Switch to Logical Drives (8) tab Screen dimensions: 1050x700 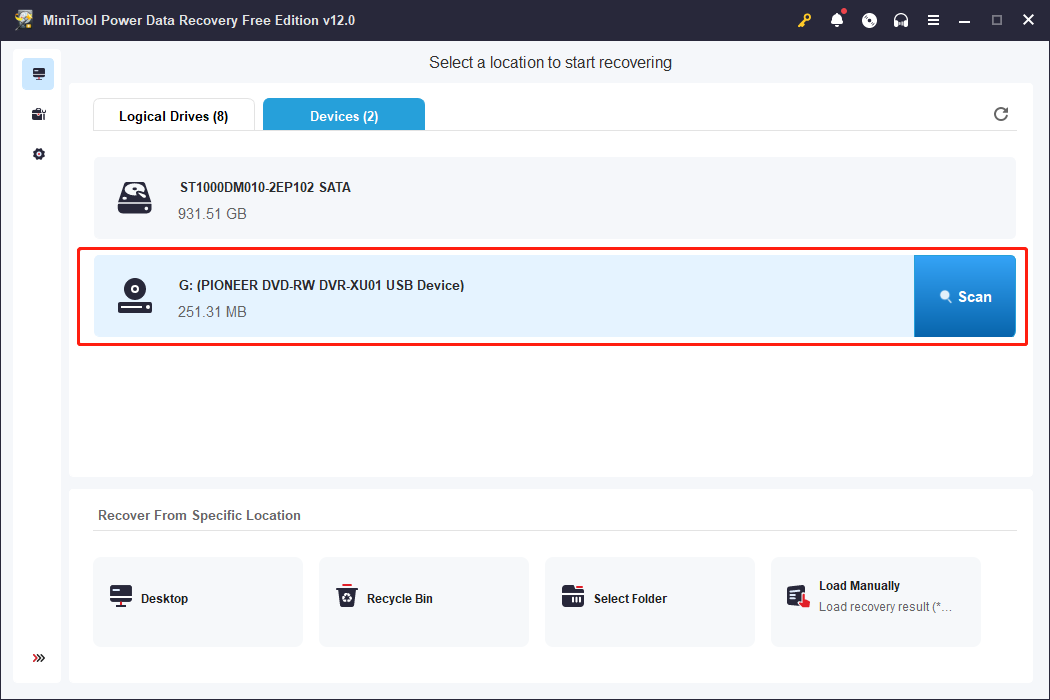click(173, 115)
